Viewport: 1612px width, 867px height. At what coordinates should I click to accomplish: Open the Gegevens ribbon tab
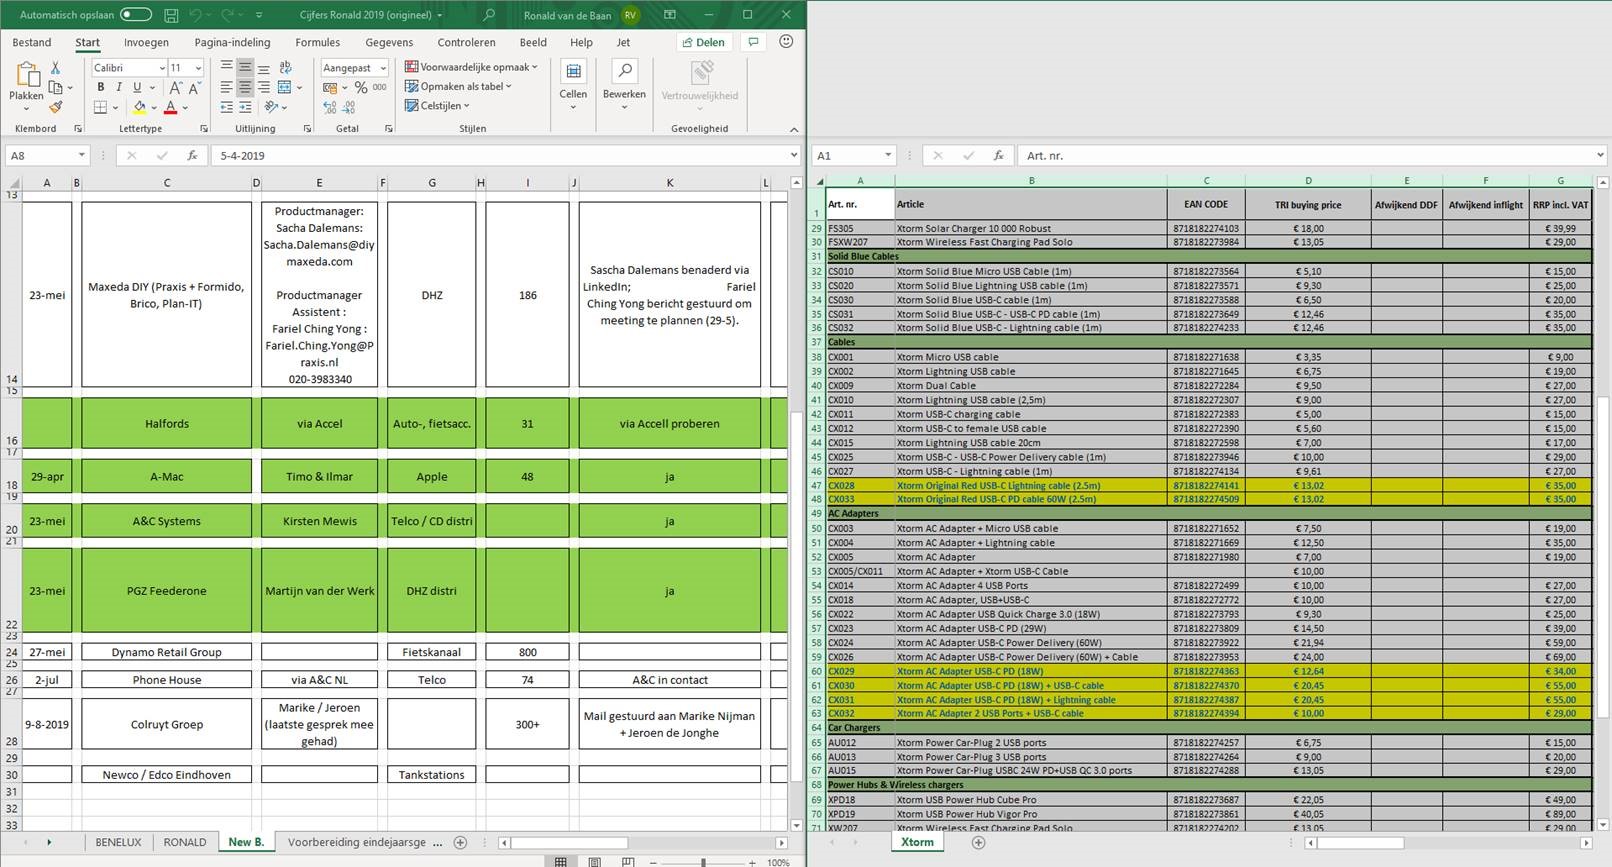coord(389,42)
